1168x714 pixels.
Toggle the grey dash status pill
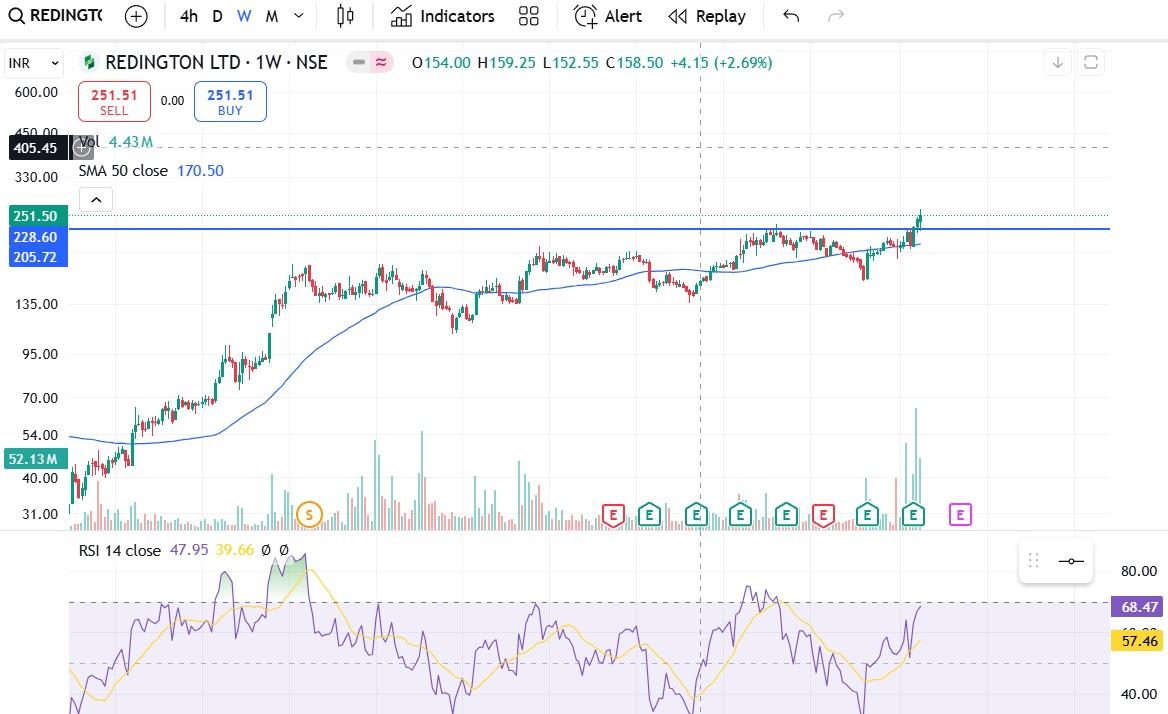pos(359,63)
